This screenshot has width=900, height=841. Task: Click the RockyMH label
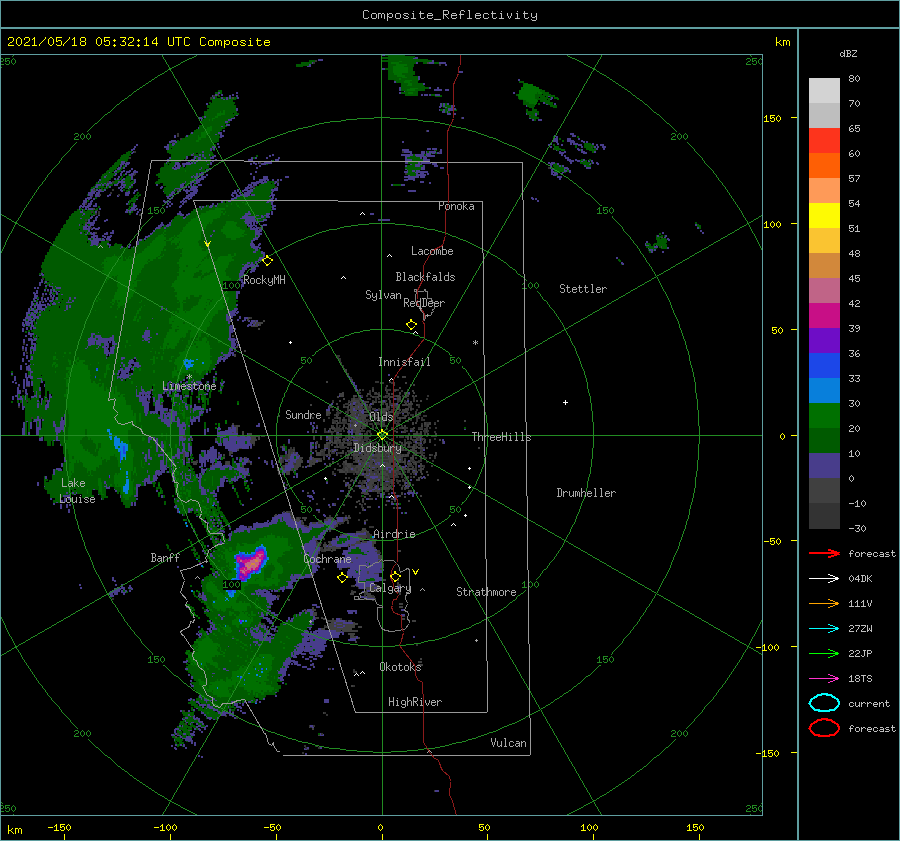[264, 280]
